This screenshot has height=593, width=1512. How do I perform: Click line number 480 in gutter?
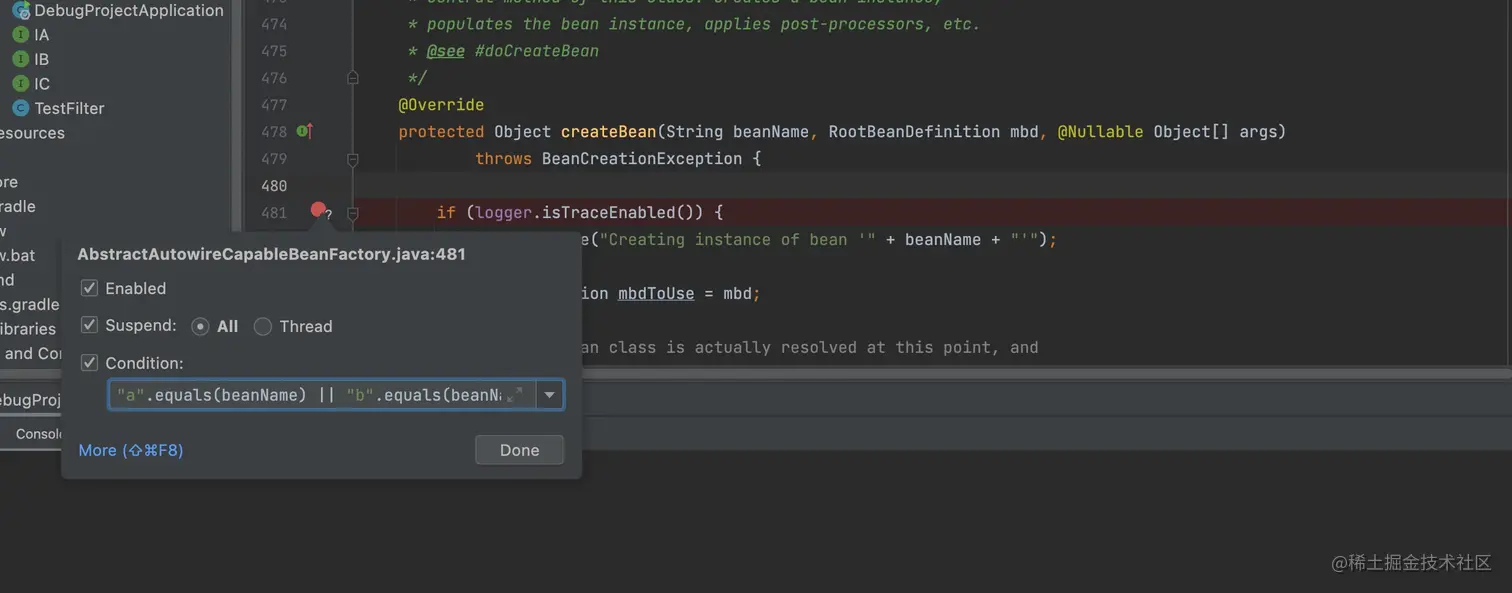(274, 186)
